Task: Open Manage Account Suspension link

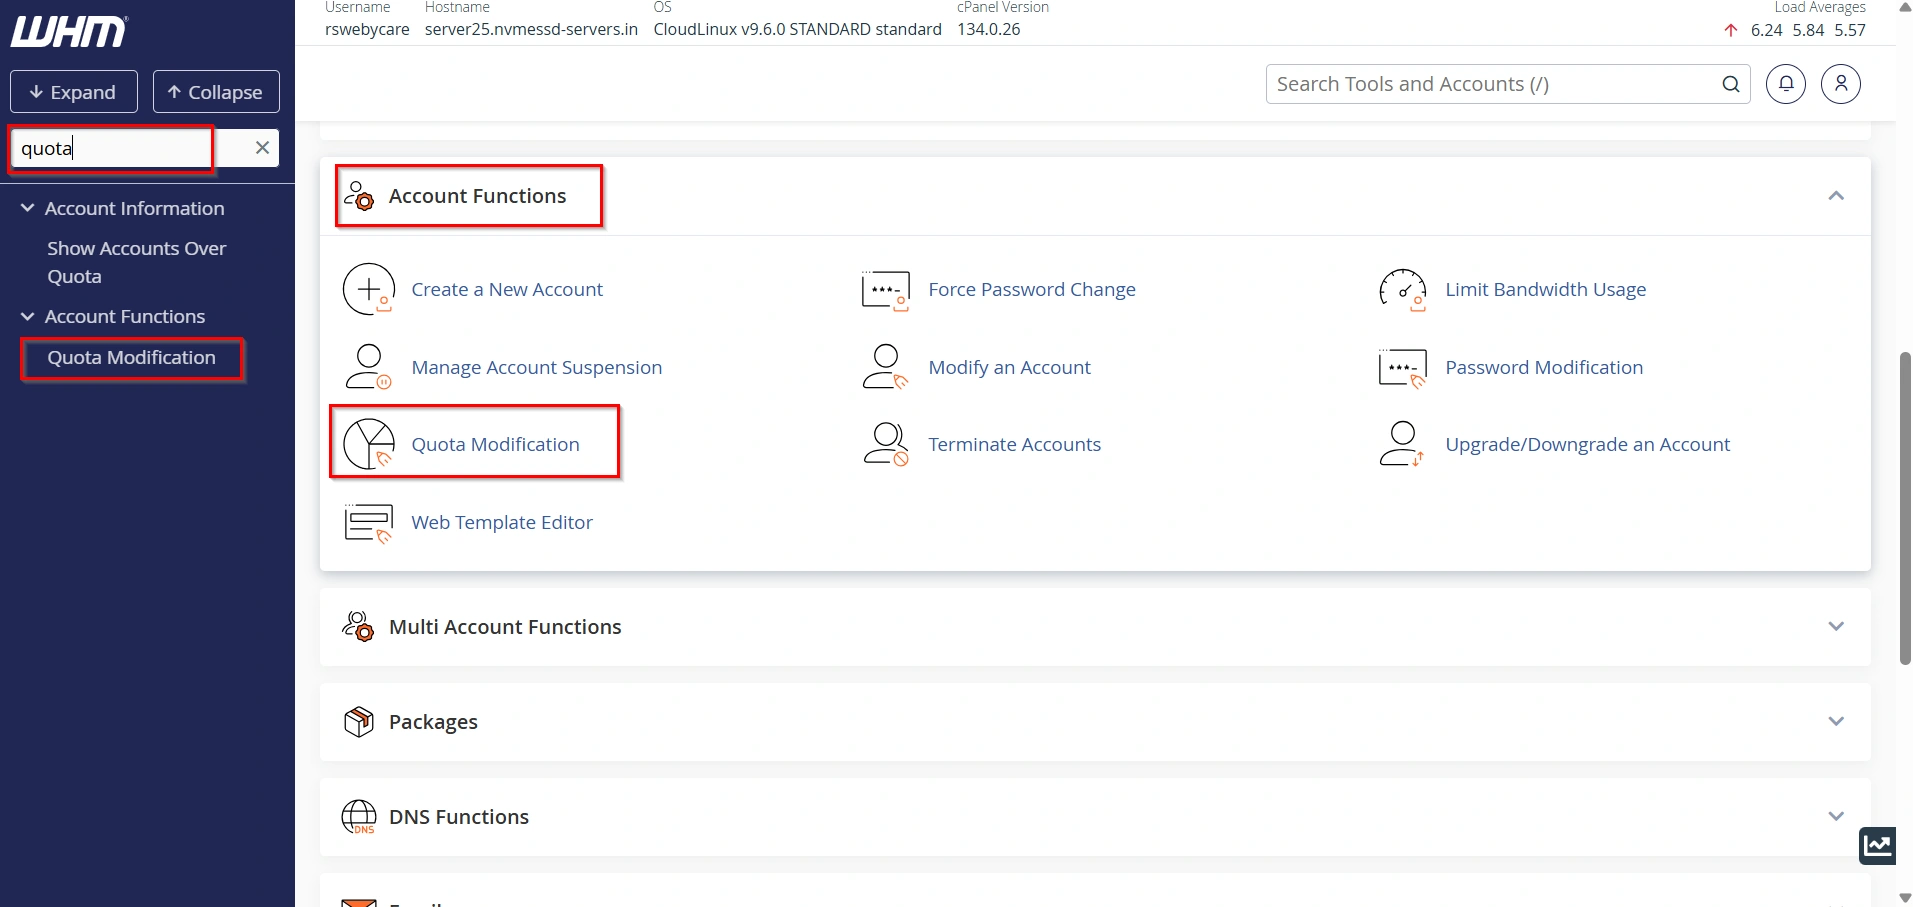Action: click(536, 367)
